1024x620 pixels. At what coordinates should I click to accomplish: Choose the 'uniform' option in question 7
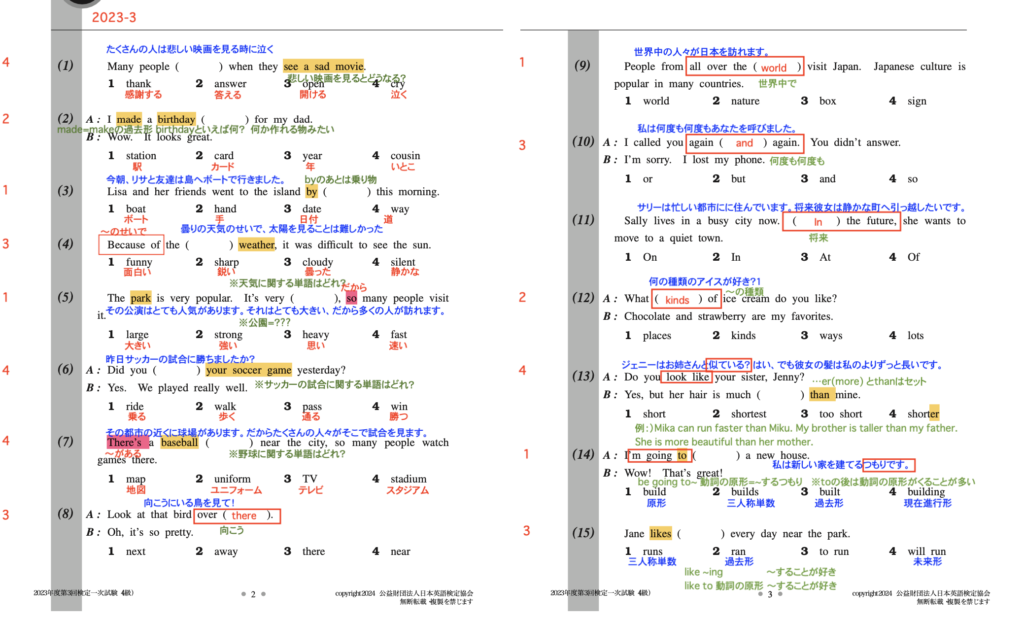(232, 479)
